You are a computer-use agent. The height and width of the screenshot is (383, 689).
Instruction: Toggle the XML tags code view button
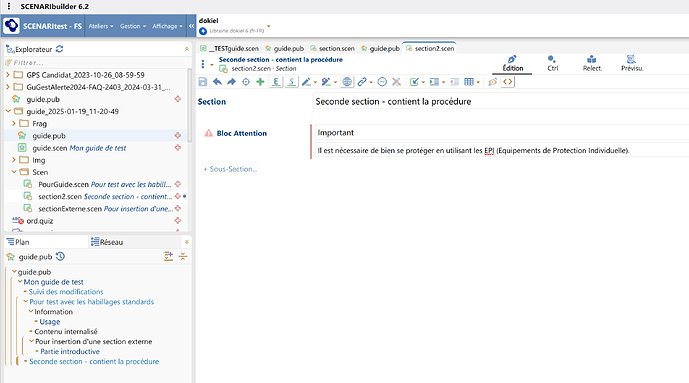(508, 82)
